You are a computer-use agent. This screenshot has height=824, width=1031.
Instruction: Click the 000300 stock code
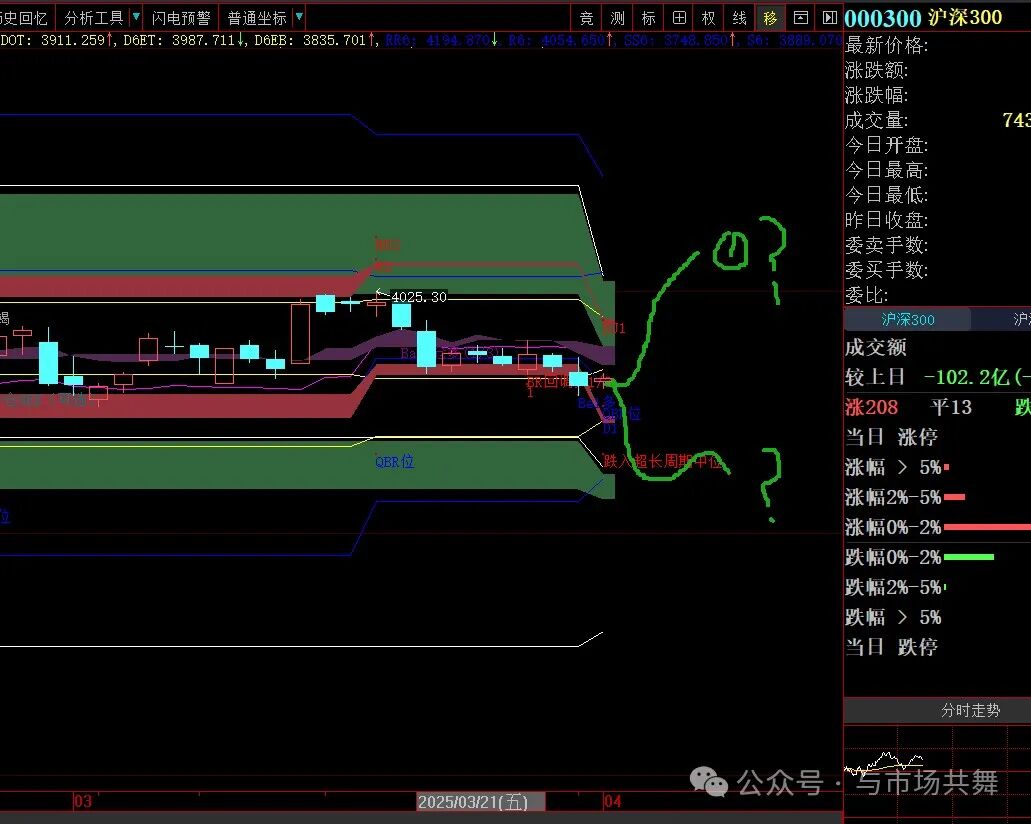[882, 18]
